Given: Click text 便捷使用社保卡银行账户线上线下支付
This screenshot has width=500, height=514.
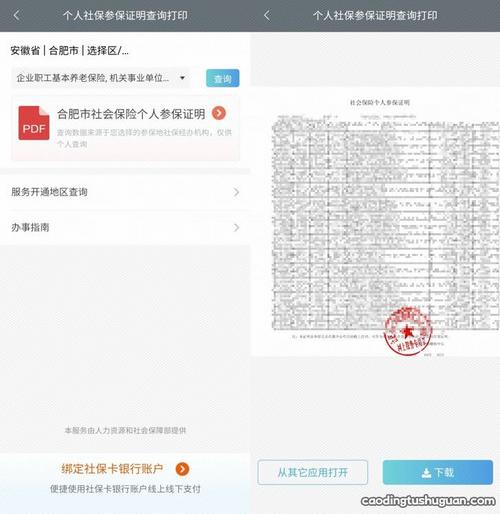Looking at the screenshot, I should (x=125, y=489).
